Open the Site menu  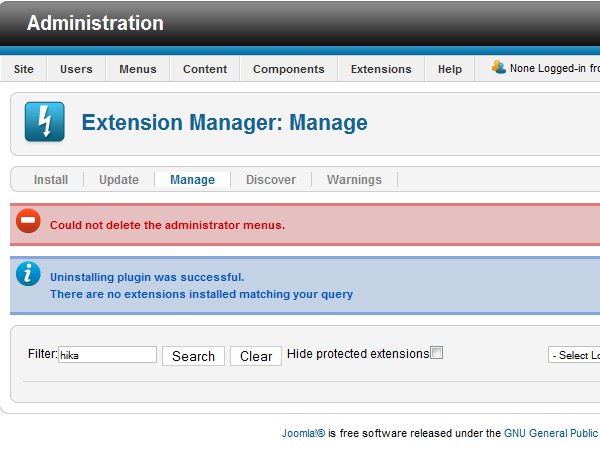coord(24,69)
